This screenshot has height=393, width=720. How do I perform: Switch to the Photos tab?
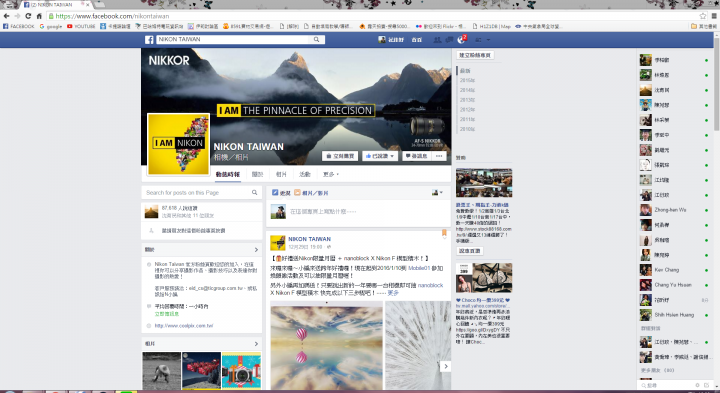[281, 174]
